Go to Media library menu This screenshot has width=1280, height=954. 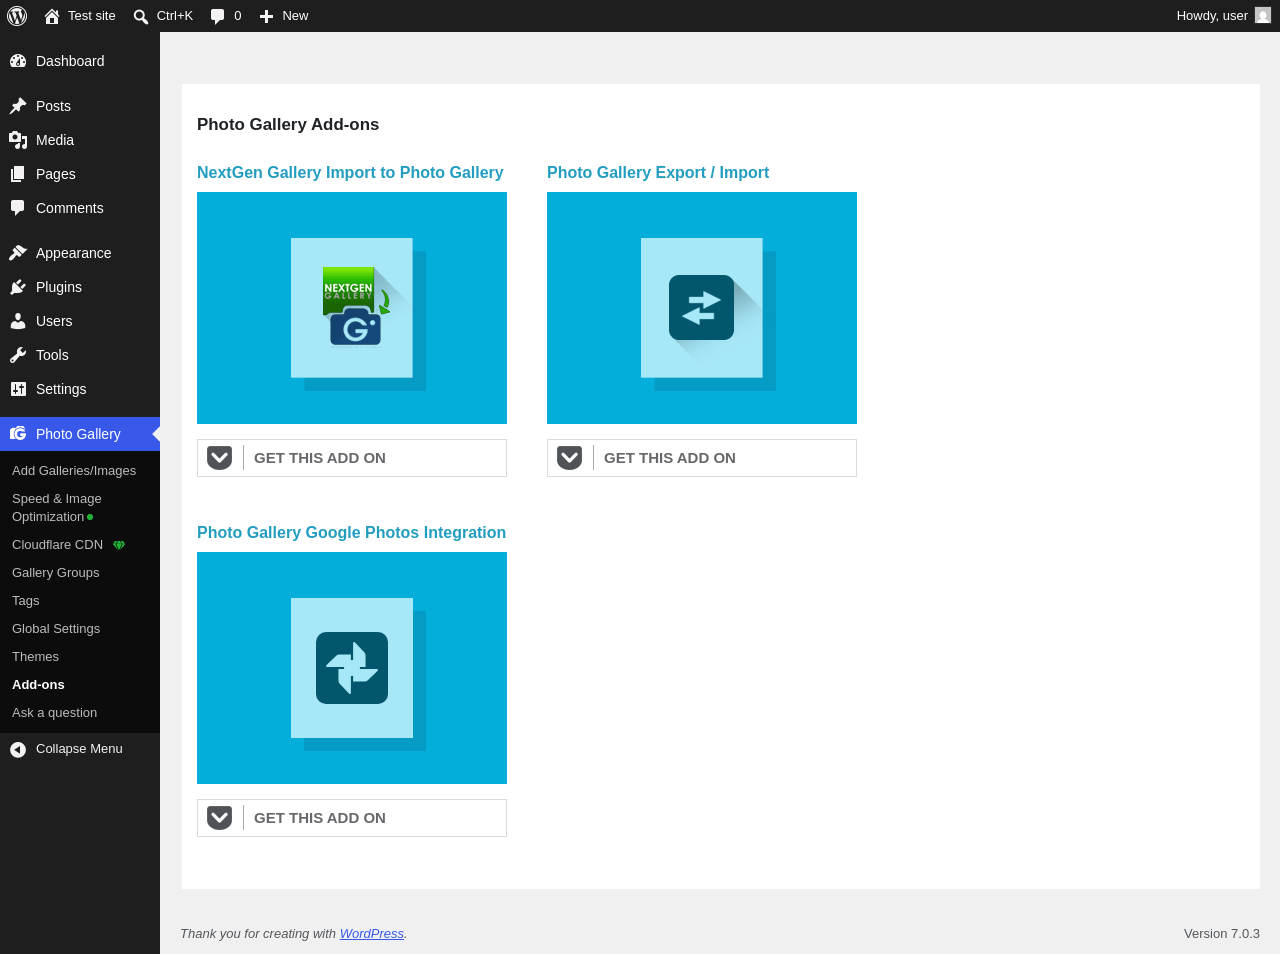[x=80, y=140]
